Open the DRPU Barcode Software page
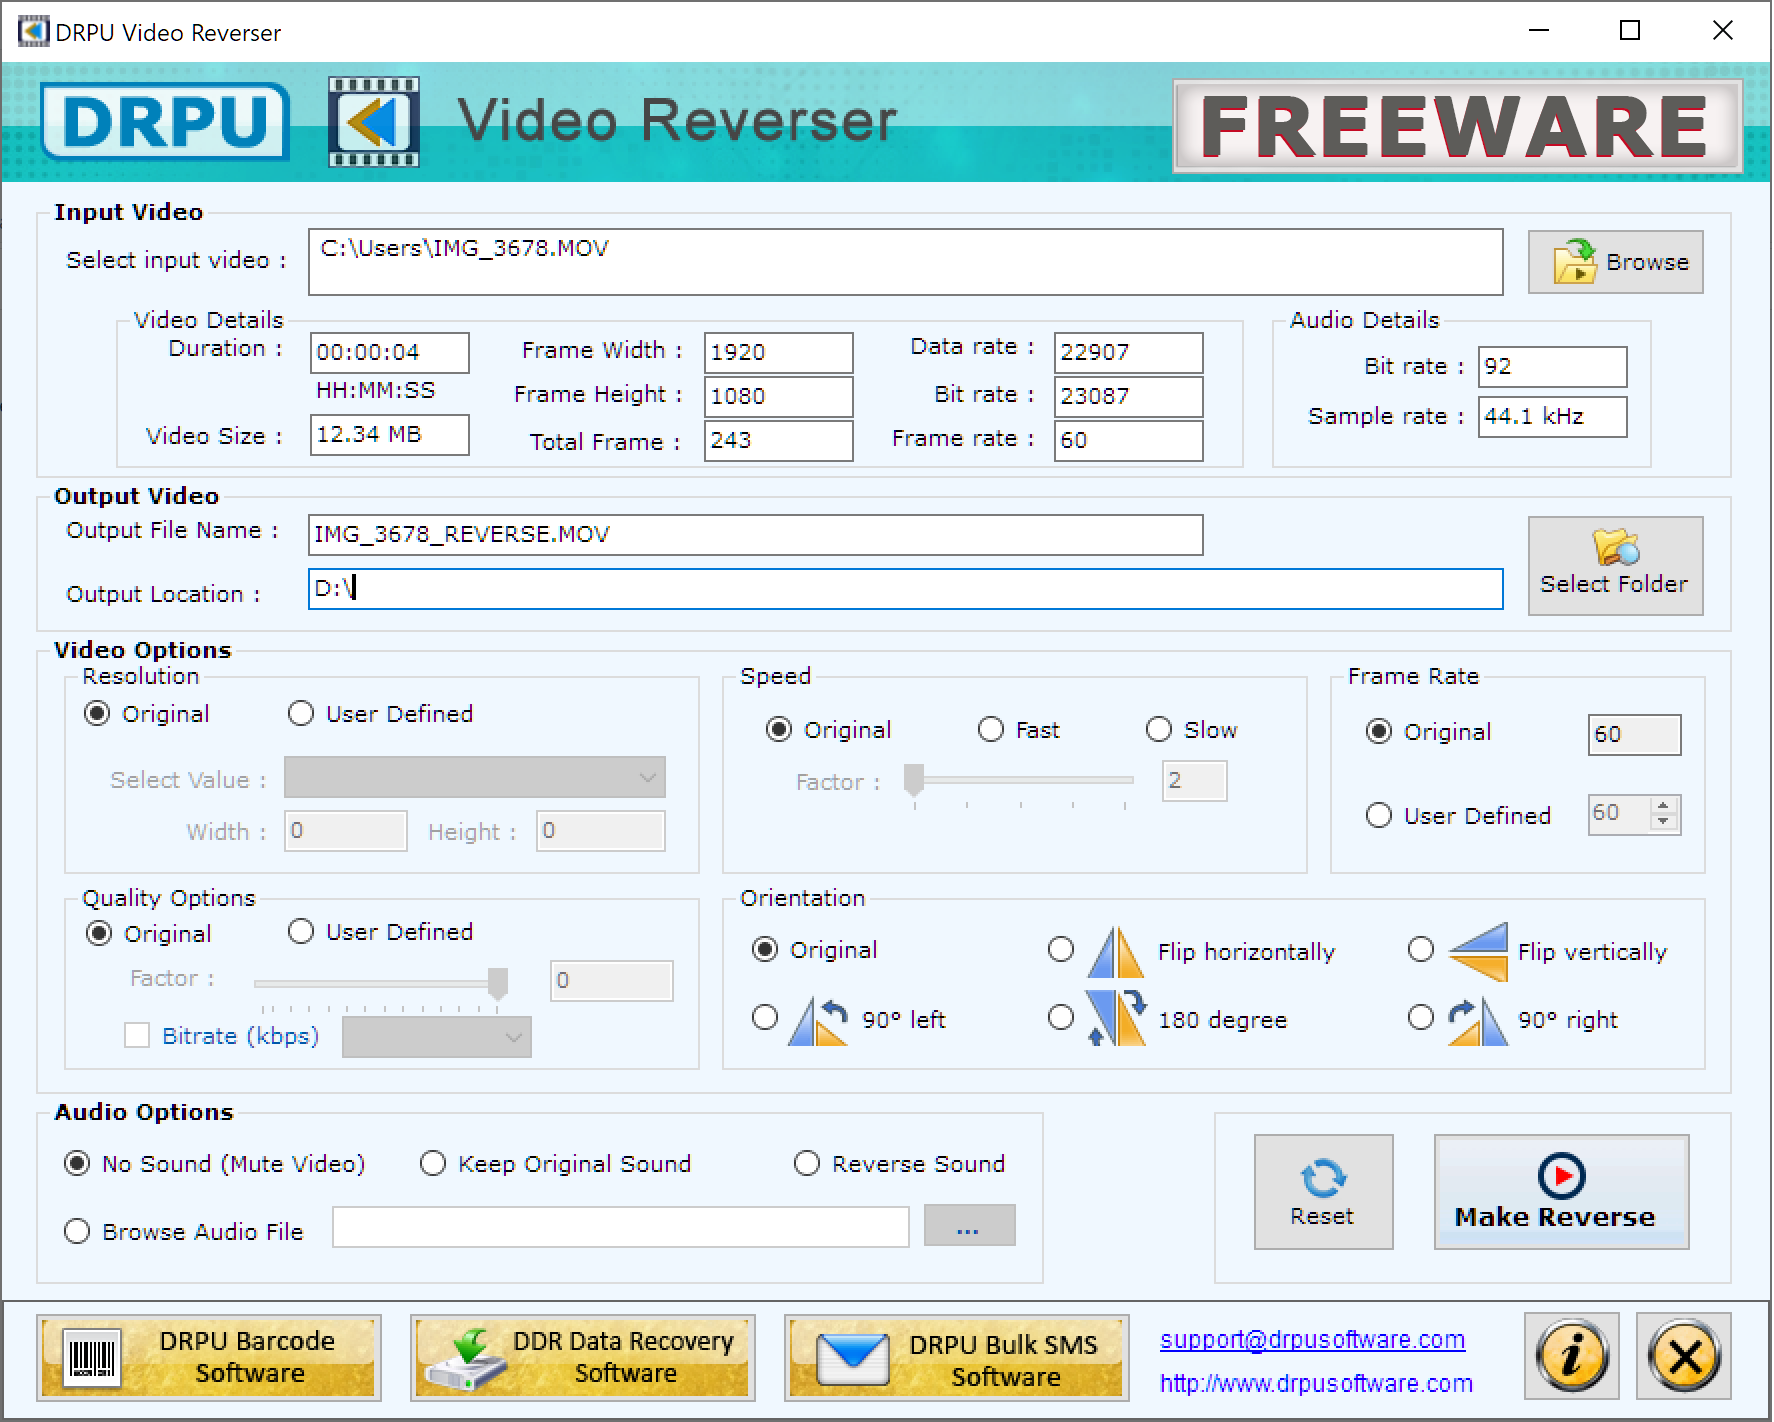Viewport: 1774px width, 1422px height. pyautogui.click(x=209, y=1357)
